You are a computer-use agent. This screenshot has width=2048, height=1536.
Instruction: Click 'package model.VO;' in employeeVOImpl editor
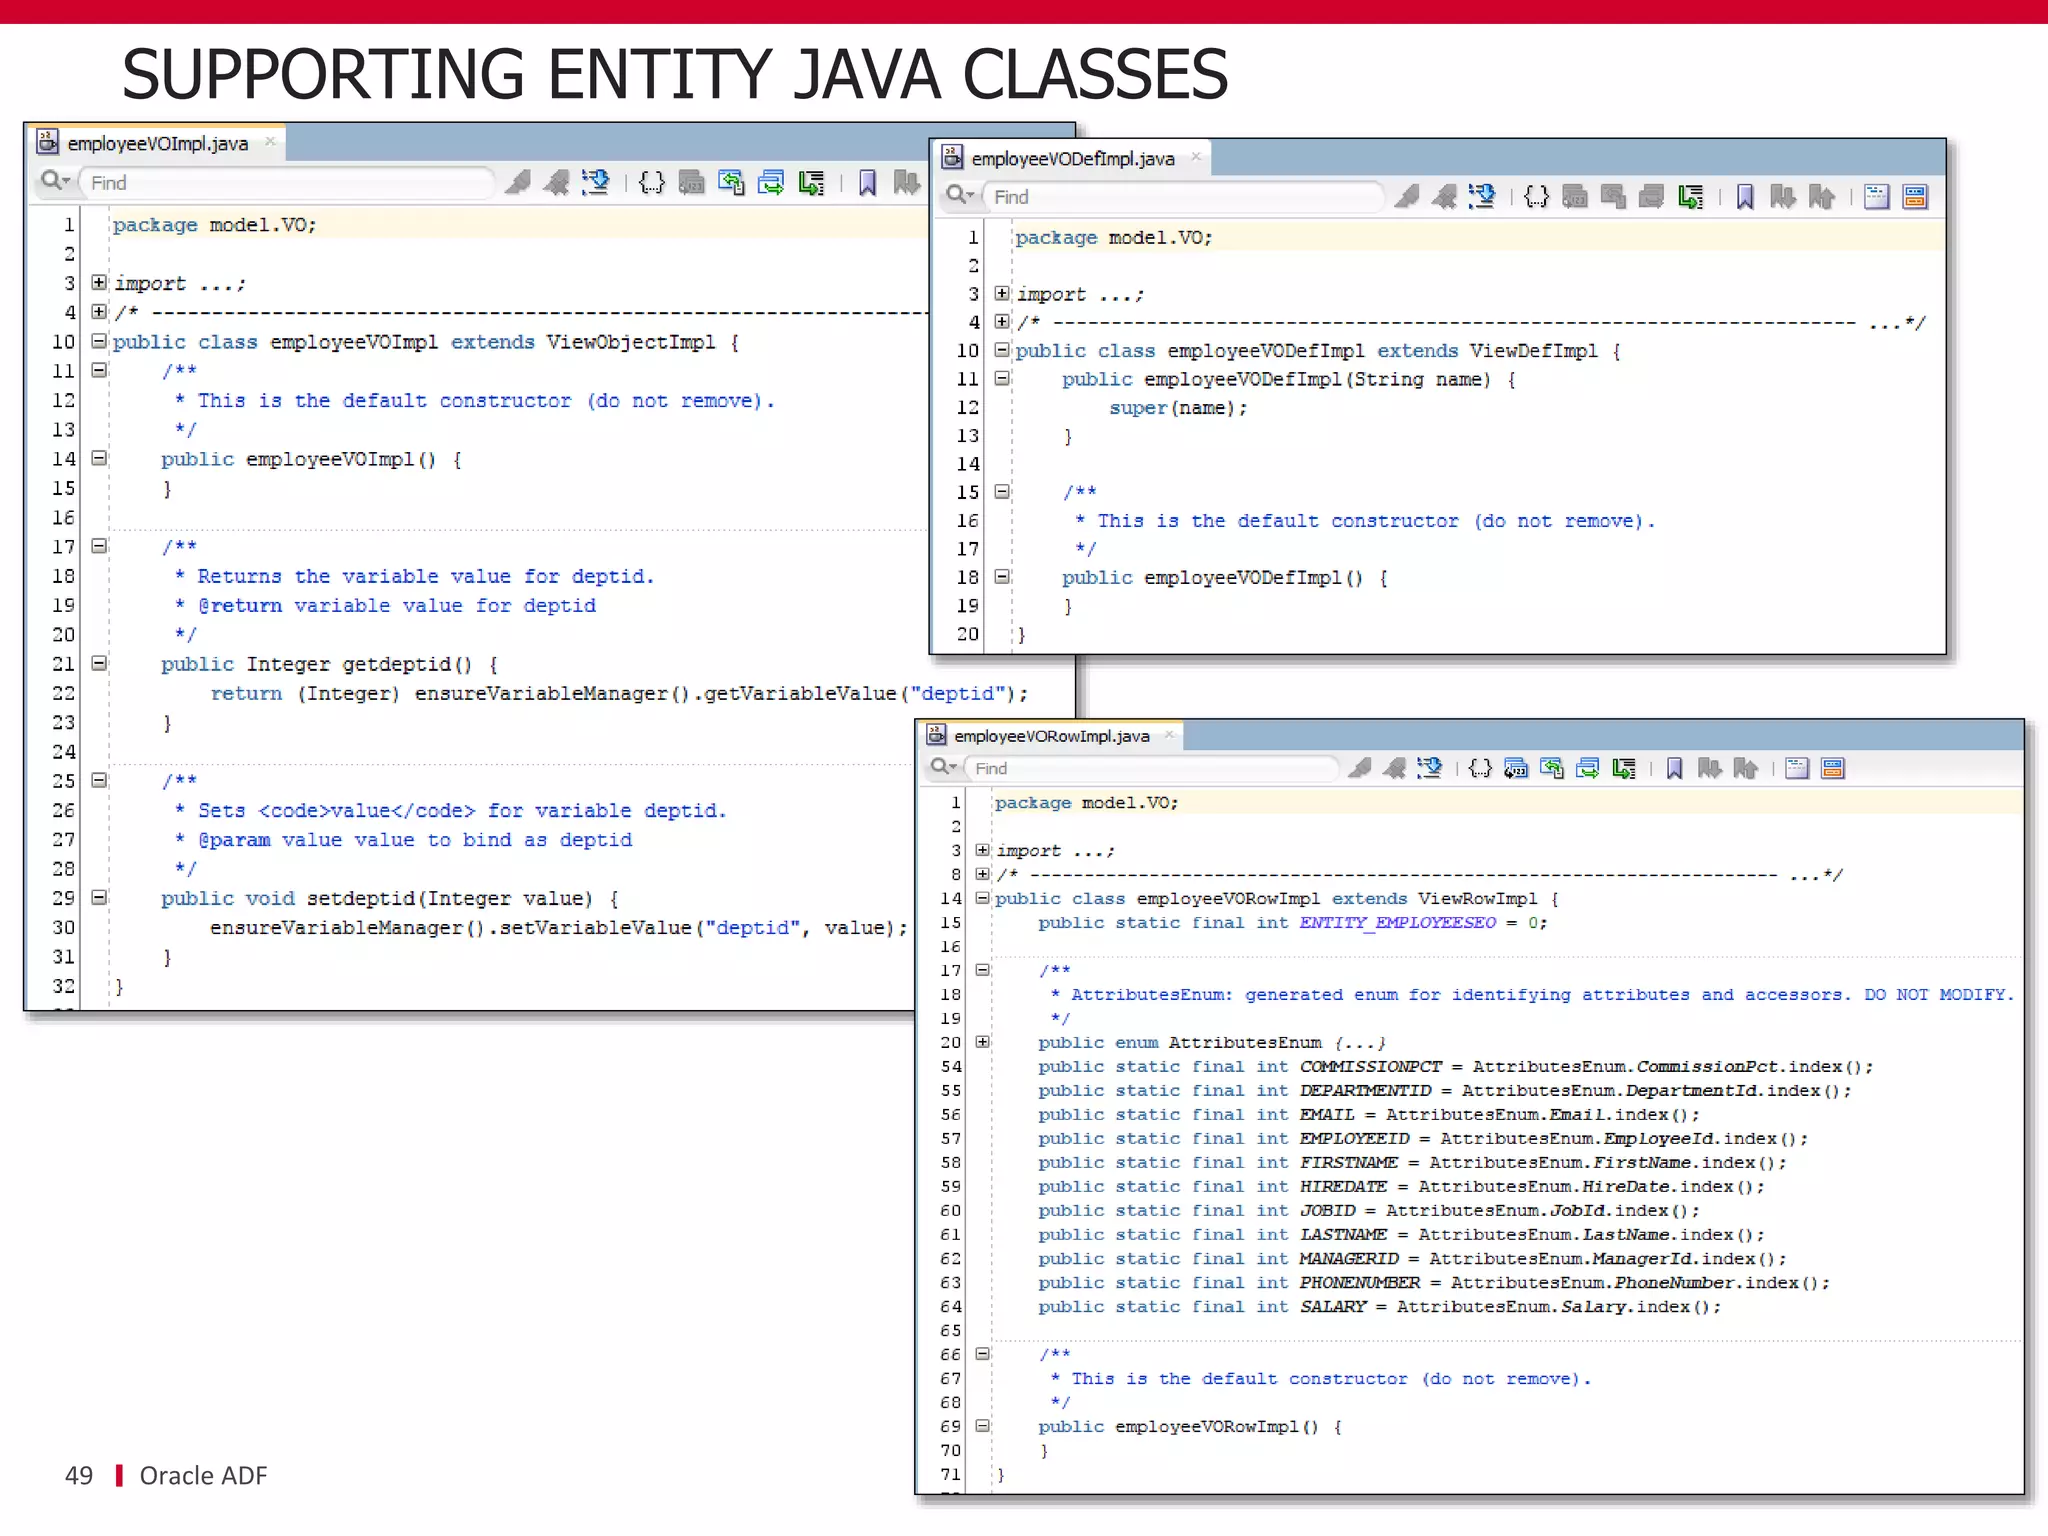(x=214, y=225)
